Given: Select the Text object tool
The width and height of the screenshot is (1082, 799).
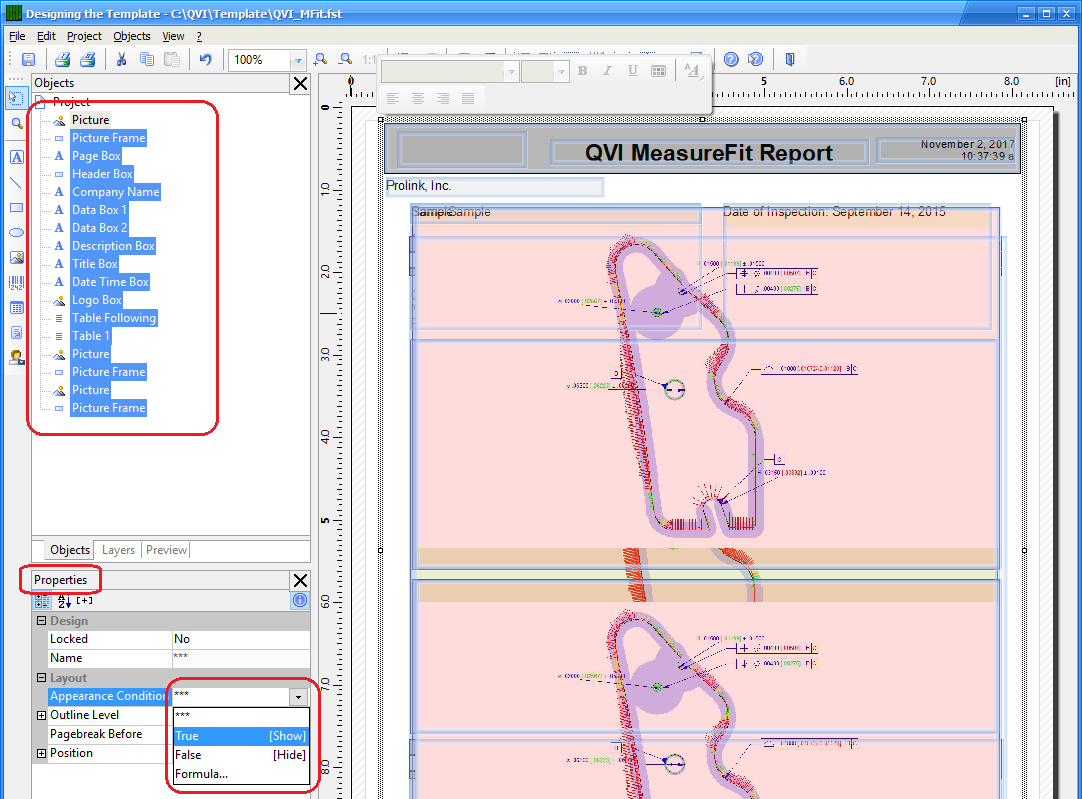Looking at the screenshot, I should pos(17,157).
